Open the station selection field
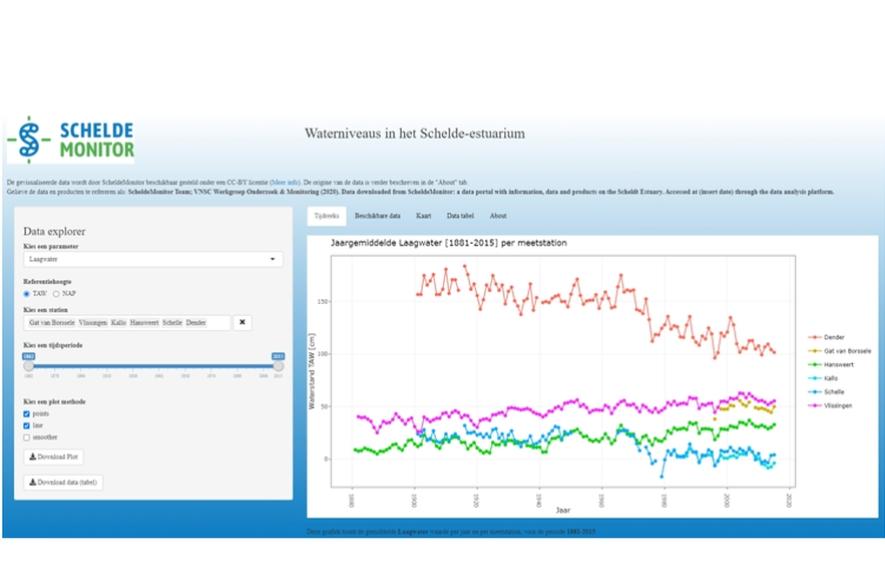This screenshot has height=588, width=885. 127,323
